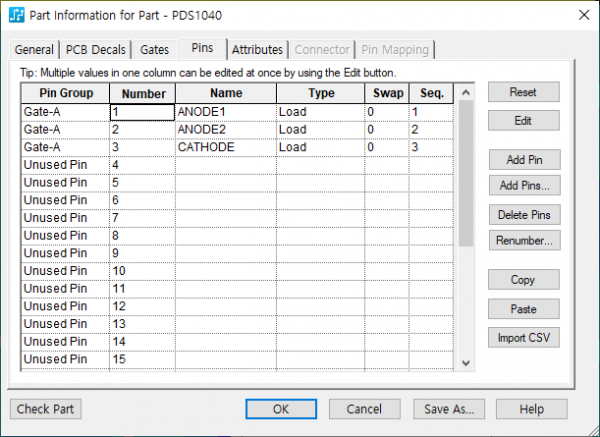600x437 pixels.
Task: Add a new pin with Add Pin
Action: (523, 160)
